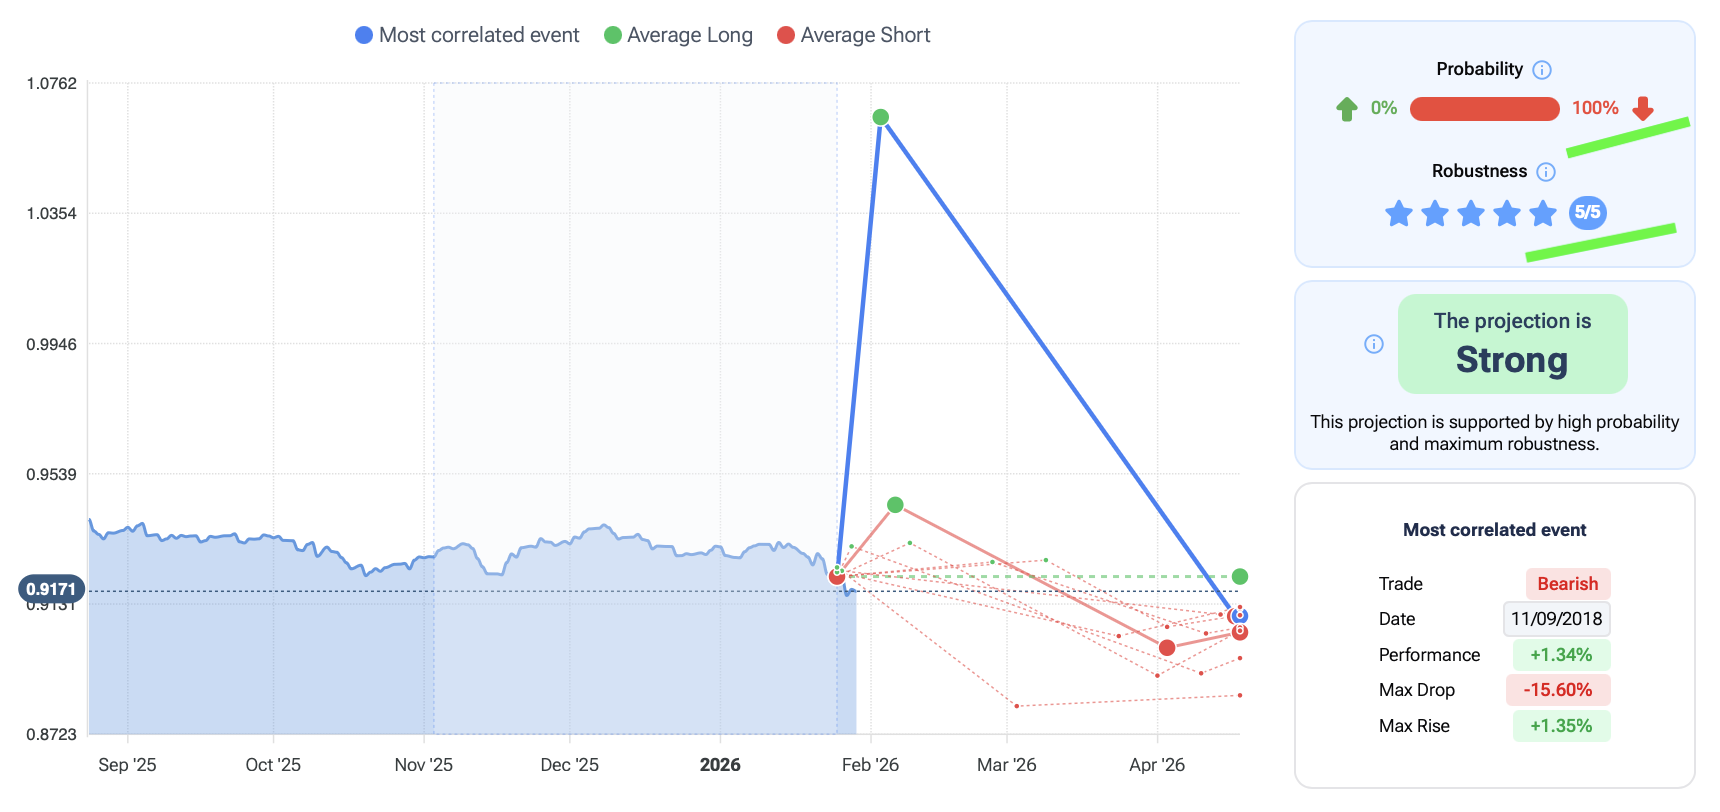This screenshot has width=1720, height=812.
Task: Click the Robustness info icon
Action: pyautogui.click(x=1546, y=172)
